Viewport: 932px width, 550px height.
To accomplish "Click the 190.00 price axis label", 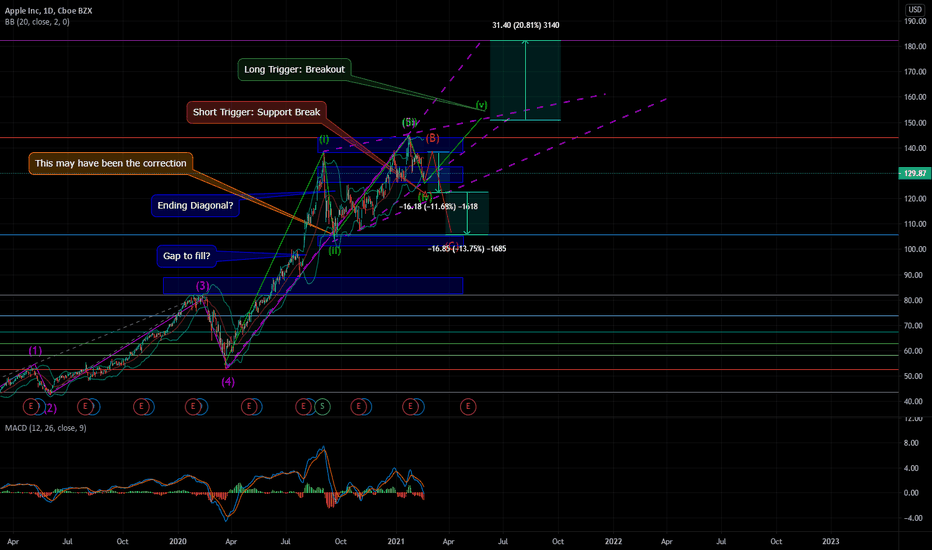I will [x=915, y=21].
